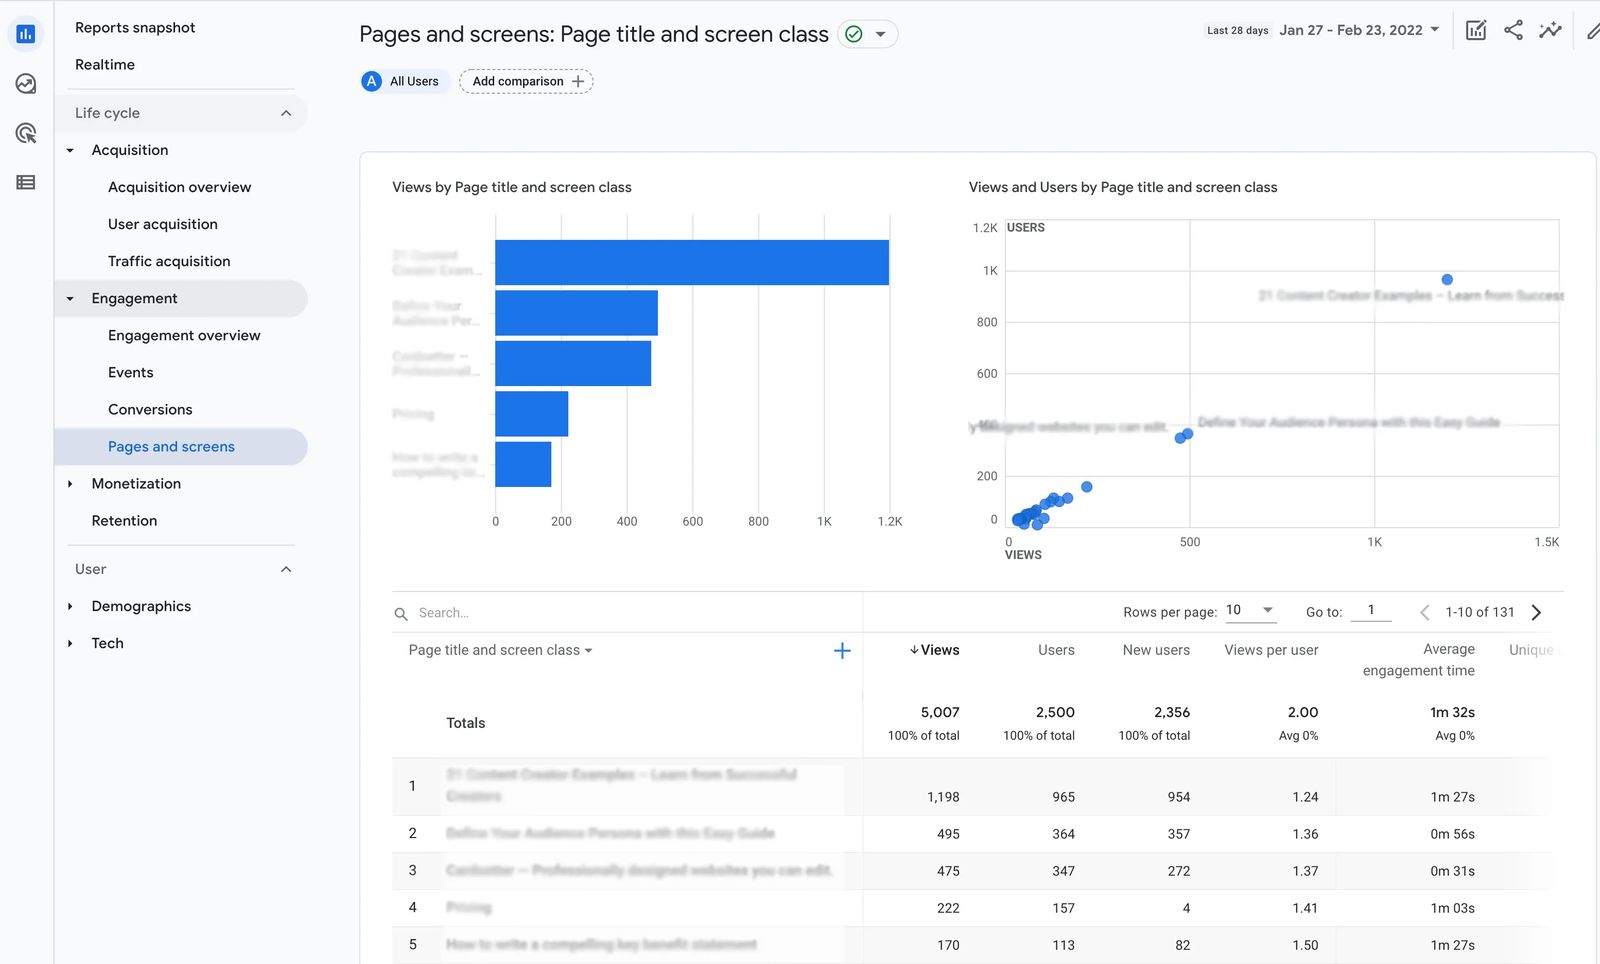Open the Rows per page dropdown
Image resolution: width=1600 pixels, height=964 pixels.
click(x=1251, y=610)
